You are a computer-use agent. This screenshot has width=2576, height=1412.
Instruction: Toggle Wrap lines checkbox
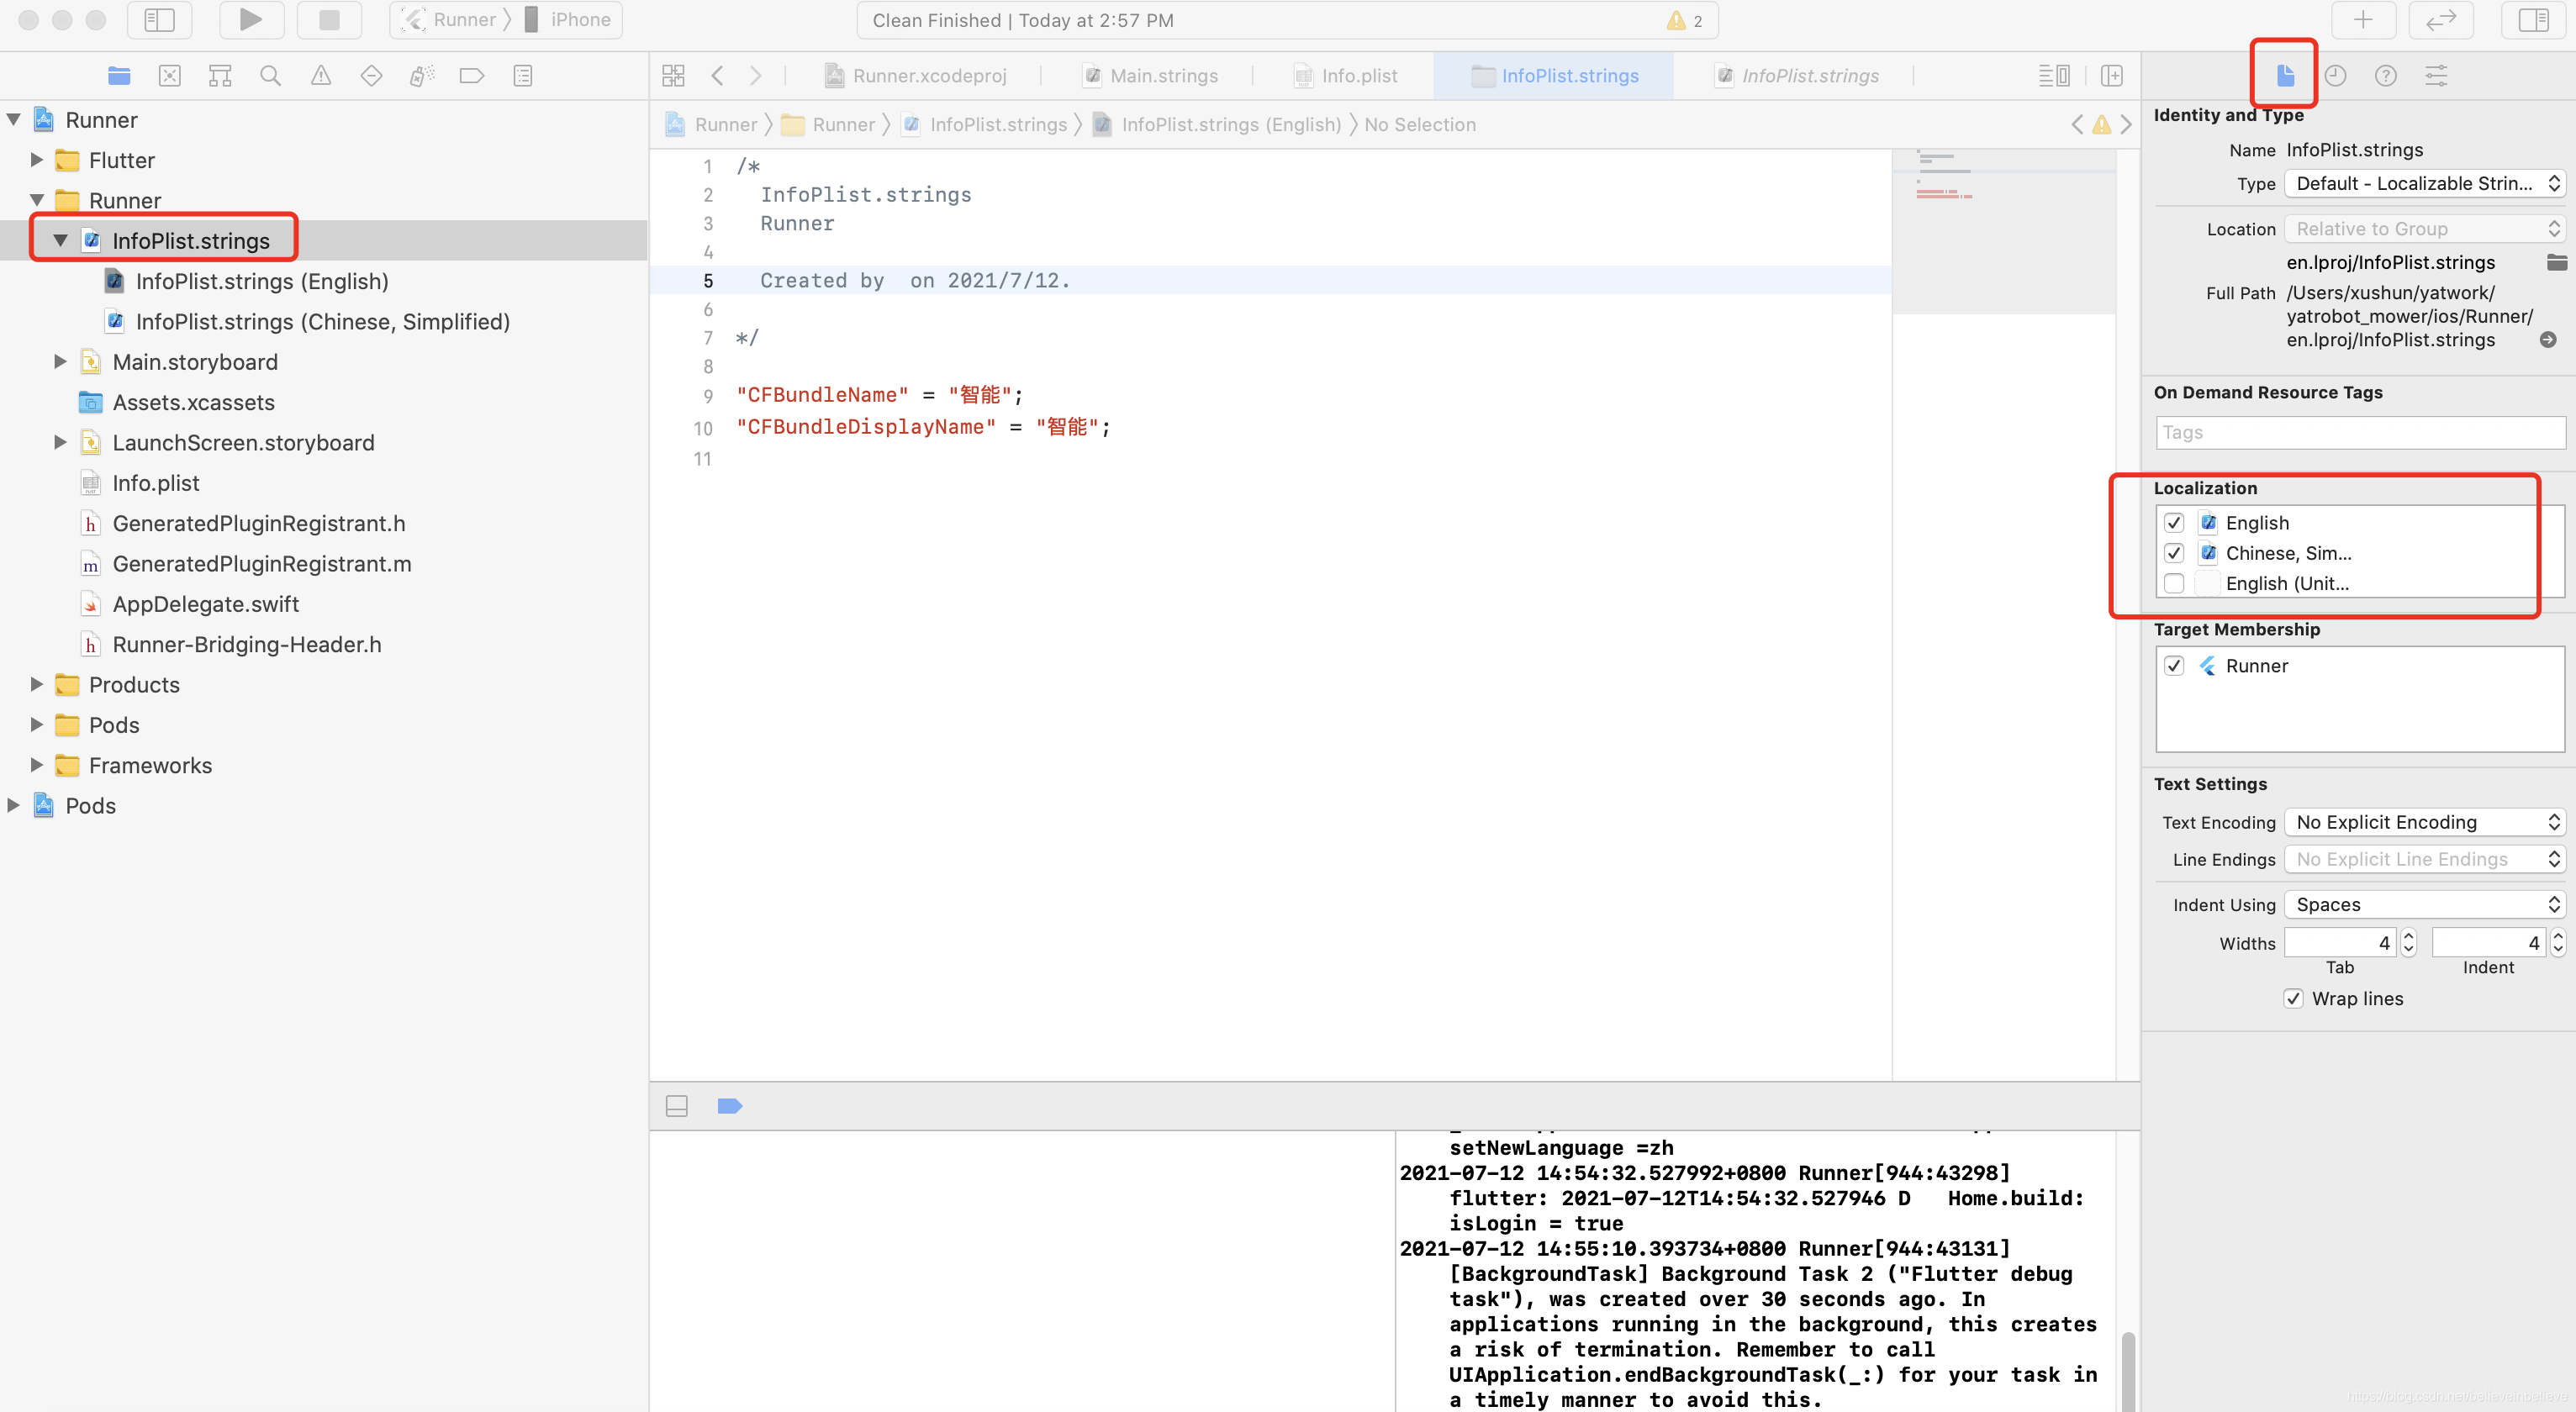point(2294,998)
